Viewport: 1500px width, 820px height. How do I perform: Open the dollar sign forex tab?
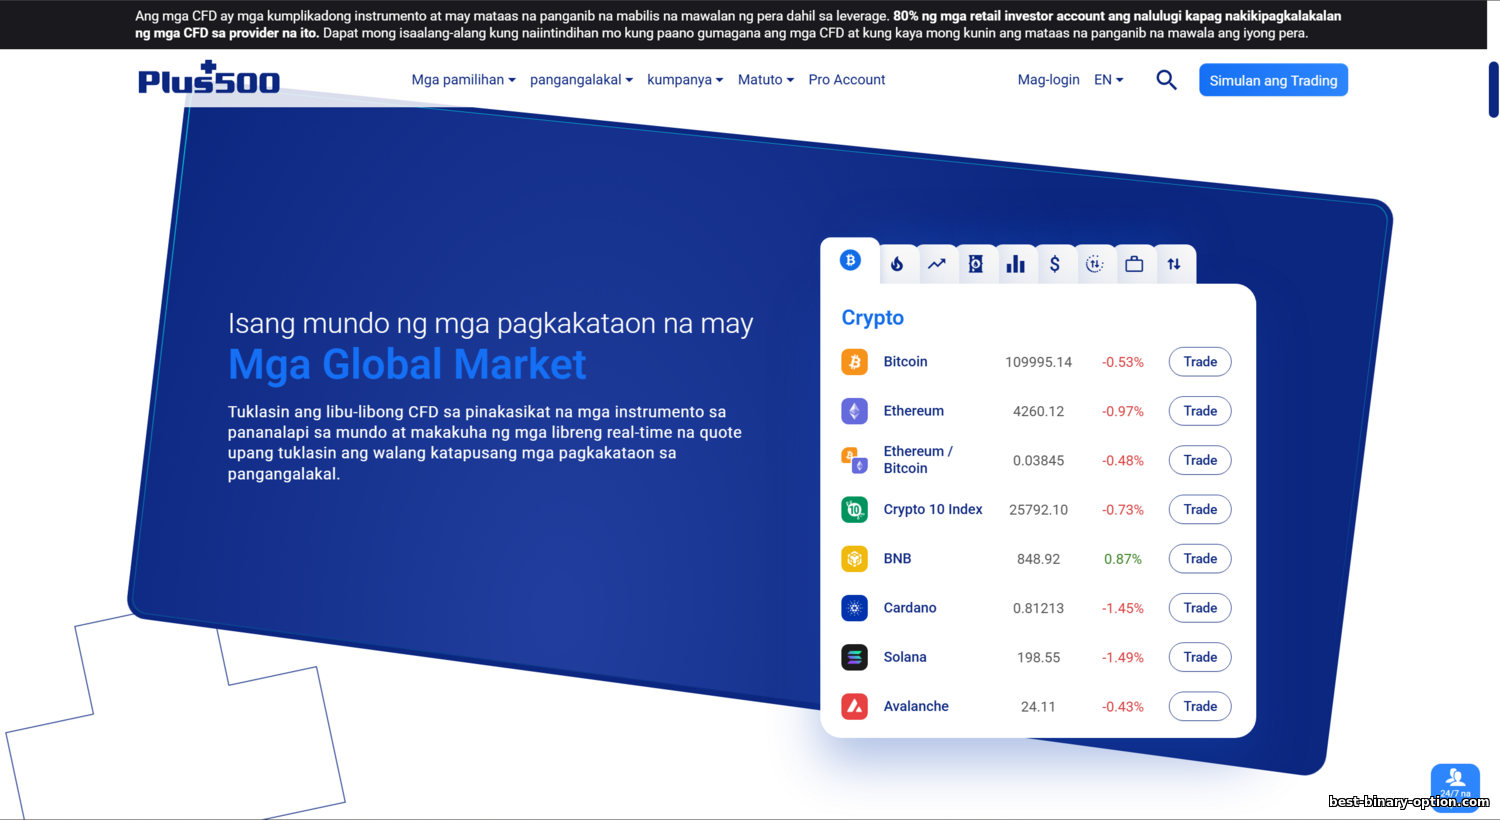tap(1055, 264)
